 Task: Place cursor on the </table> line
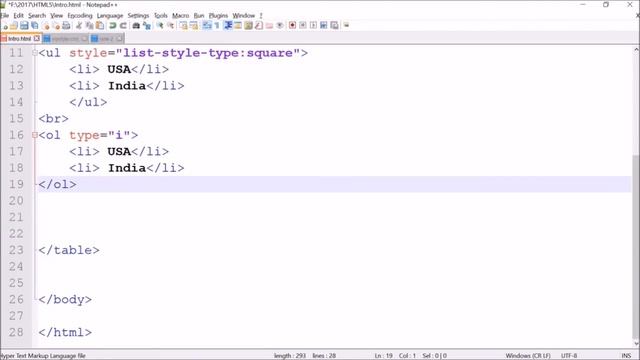pyautogui.click(x=335, y=250)
